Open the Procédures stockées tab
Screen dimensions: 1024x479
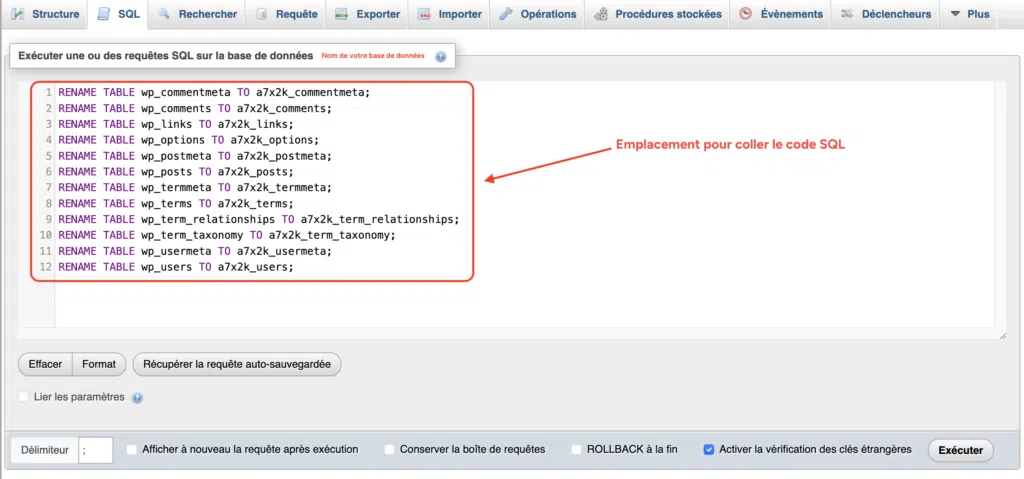click(x=658, y=14)
